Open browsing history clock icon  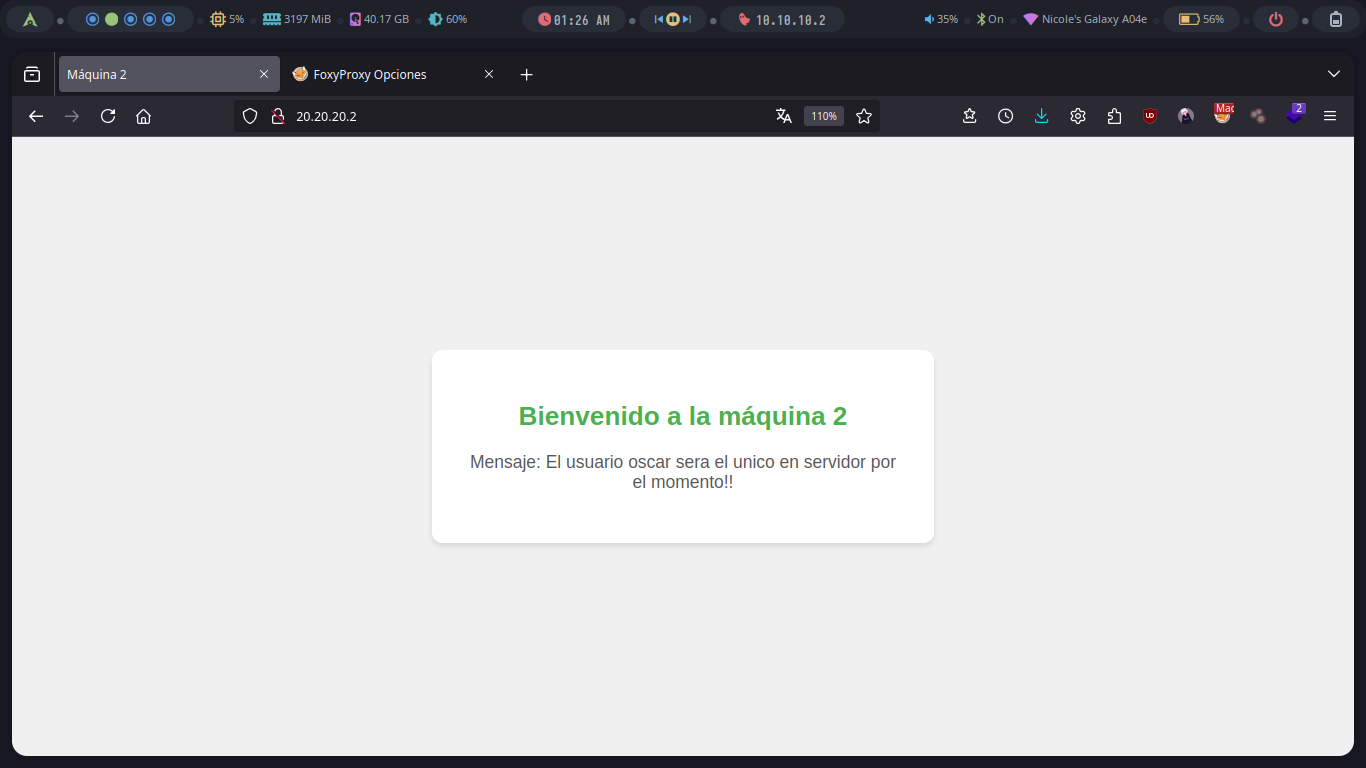pos(1005,116)
